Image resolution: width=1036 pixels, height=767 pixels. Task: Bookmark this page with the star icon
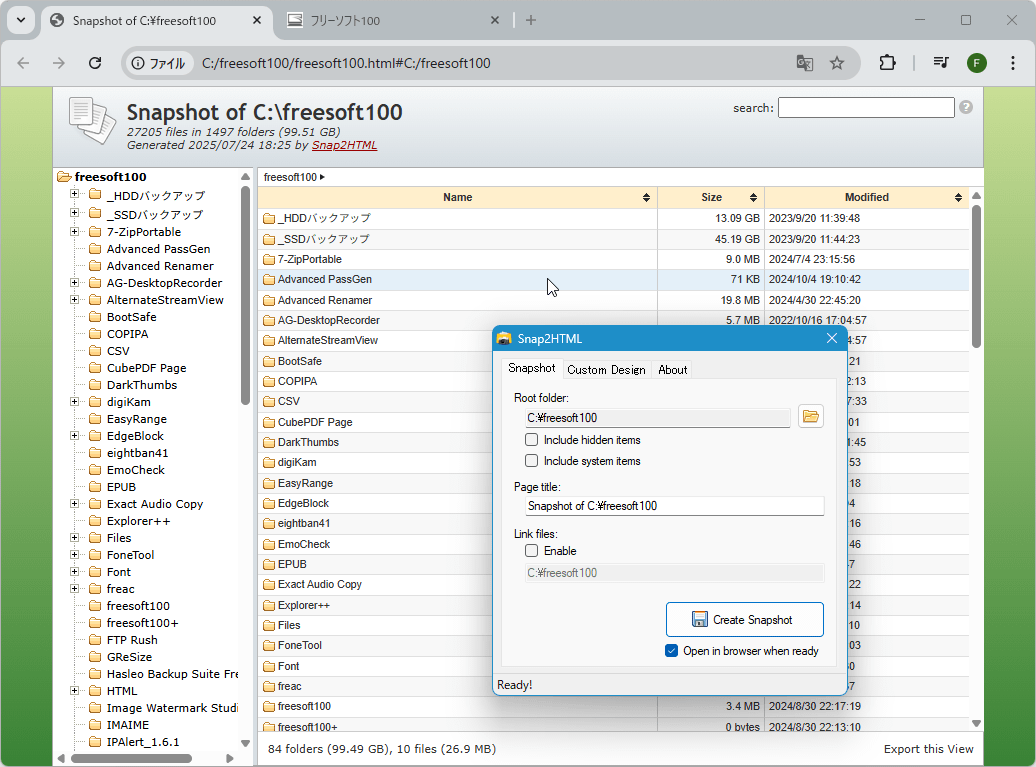click(x=836, y=63)
